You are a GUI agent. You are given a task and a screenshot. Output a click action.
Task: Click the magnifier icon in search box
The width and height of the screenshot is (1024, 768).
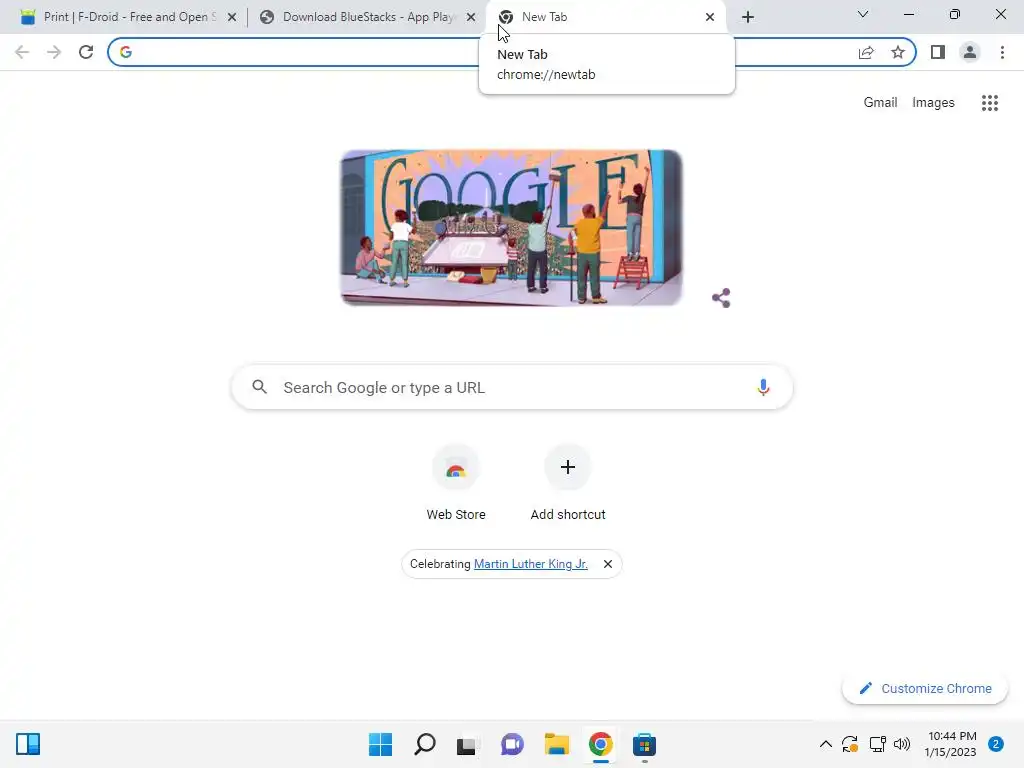point(260,387)
